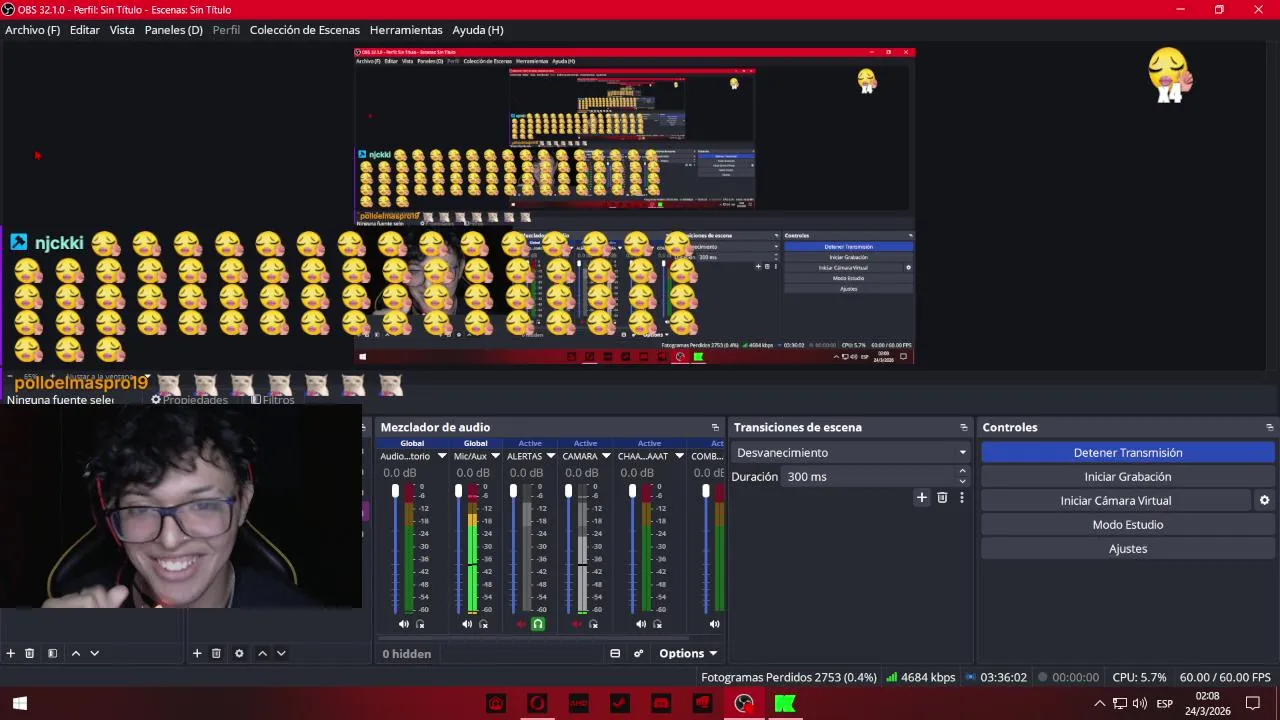Click Iniciar Grabación button
This screenshot has height=720, width=1280.
coord(1128,477)
